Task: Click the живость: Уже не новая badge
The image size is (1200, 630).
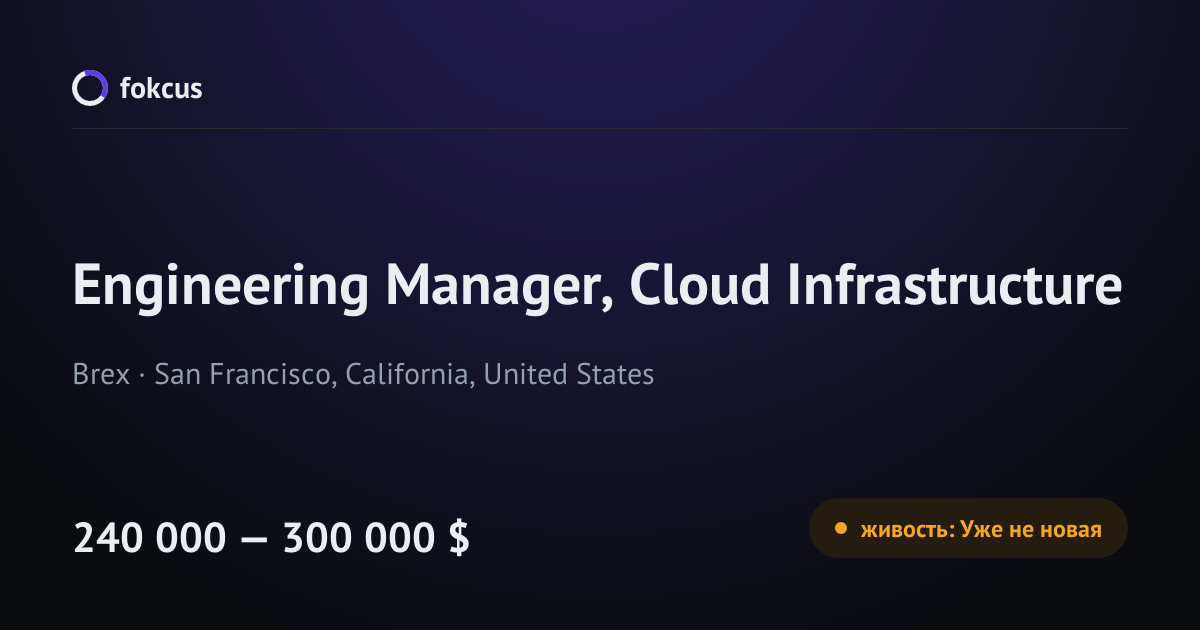Action: (968, 528)
